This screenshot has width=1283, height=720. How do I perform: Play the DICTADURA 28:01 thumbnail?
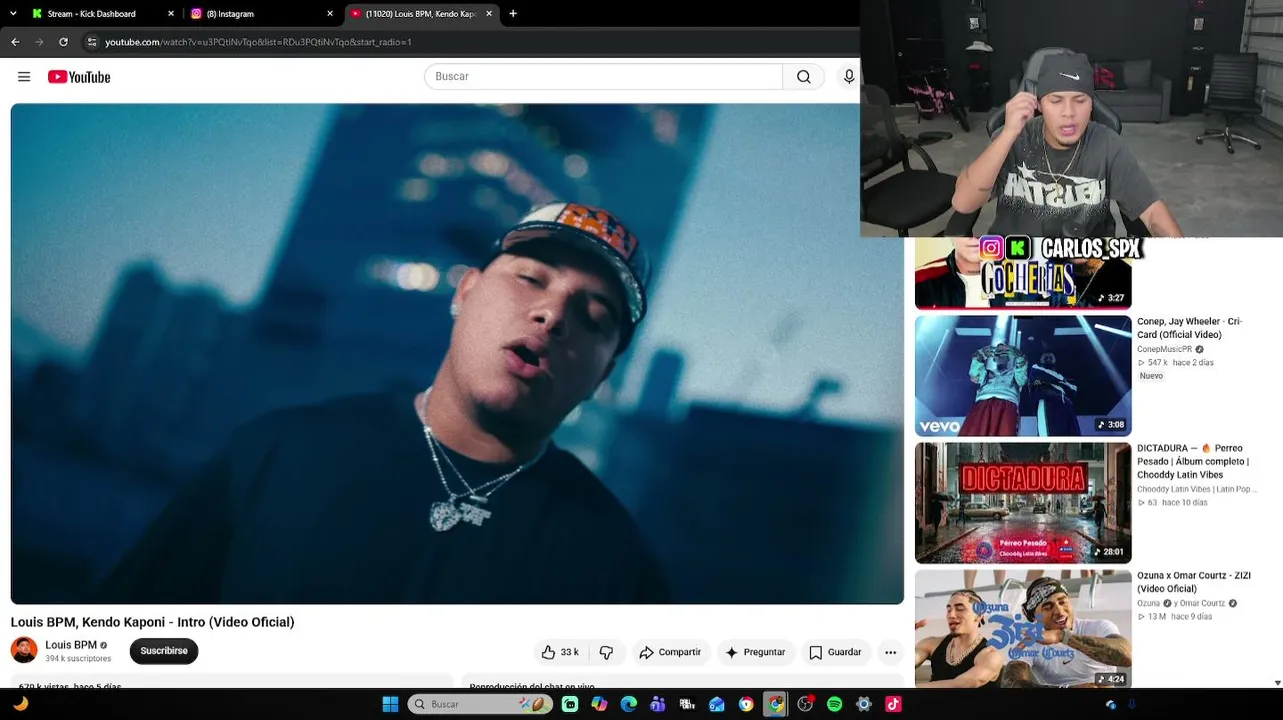[x=1023, y=503]
